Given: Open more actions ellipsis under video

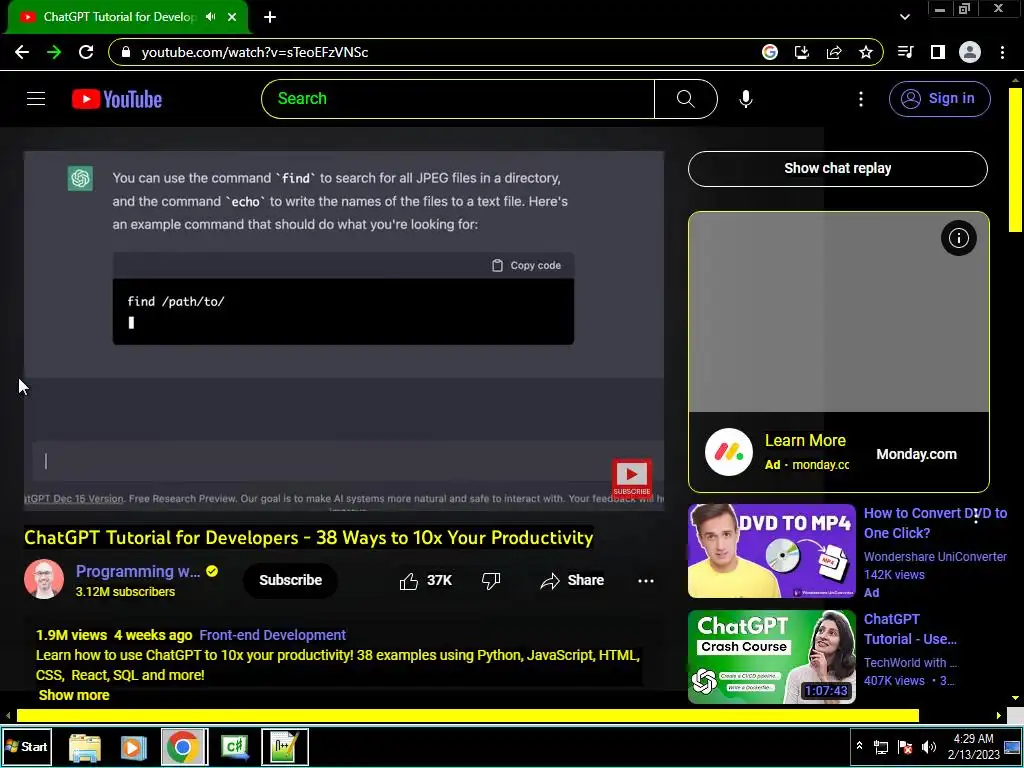Looking at the screenshot, I should coord(646,581).
